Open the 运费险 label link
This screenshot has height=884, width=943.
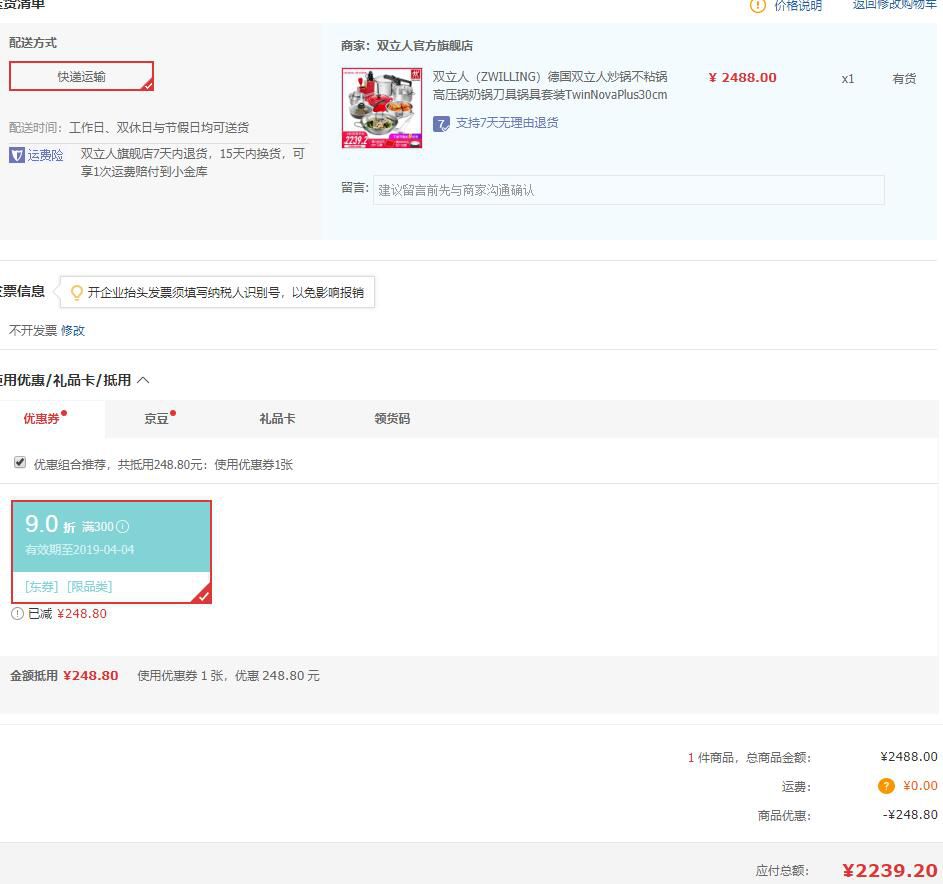point(45,155)
